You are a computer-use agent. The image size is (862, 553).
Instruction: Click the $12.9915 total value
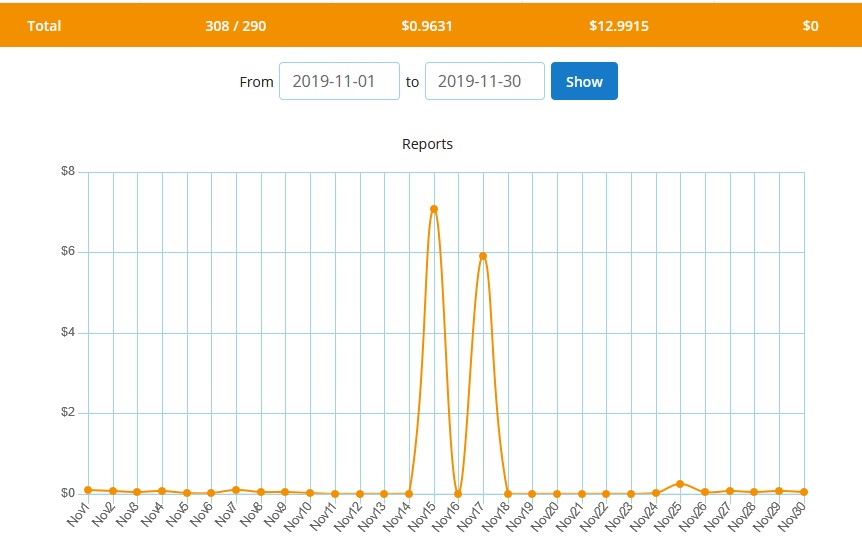[620, 26]
